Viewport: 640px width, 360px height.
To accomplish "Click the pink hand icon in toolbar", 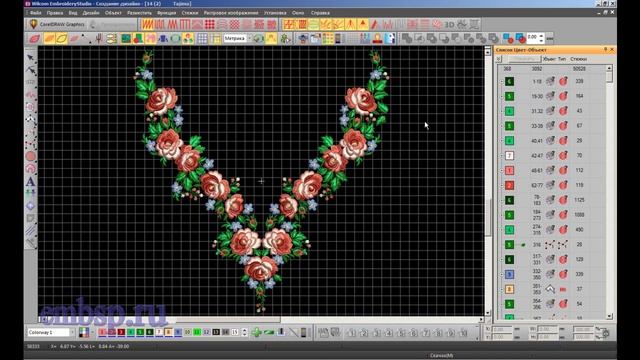I will tap(151, 39).
